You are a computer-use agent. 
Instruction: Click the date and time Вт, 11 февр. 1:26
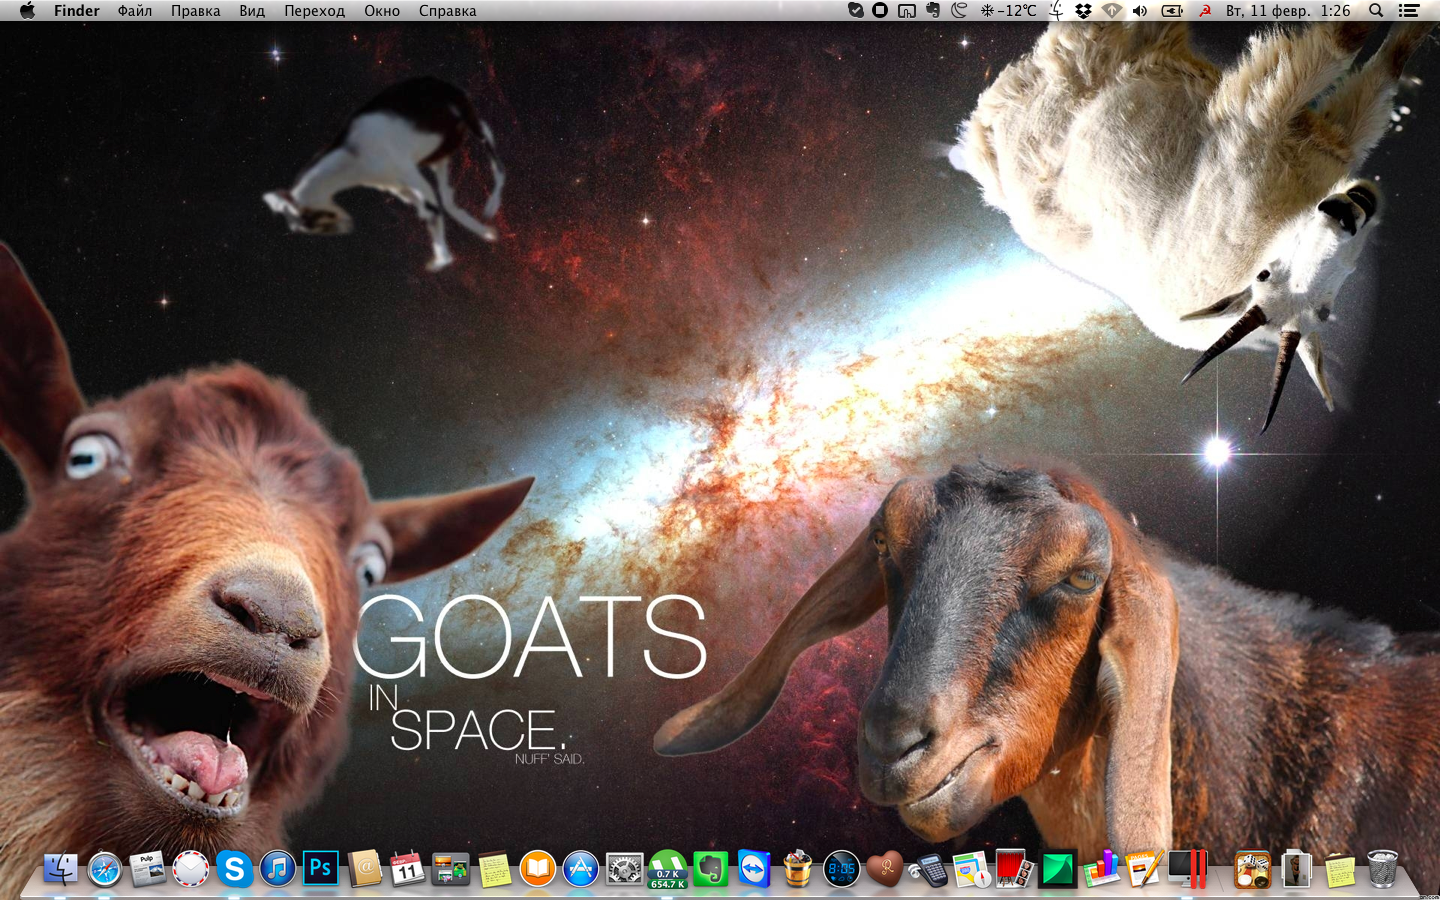pos(1288,11)
